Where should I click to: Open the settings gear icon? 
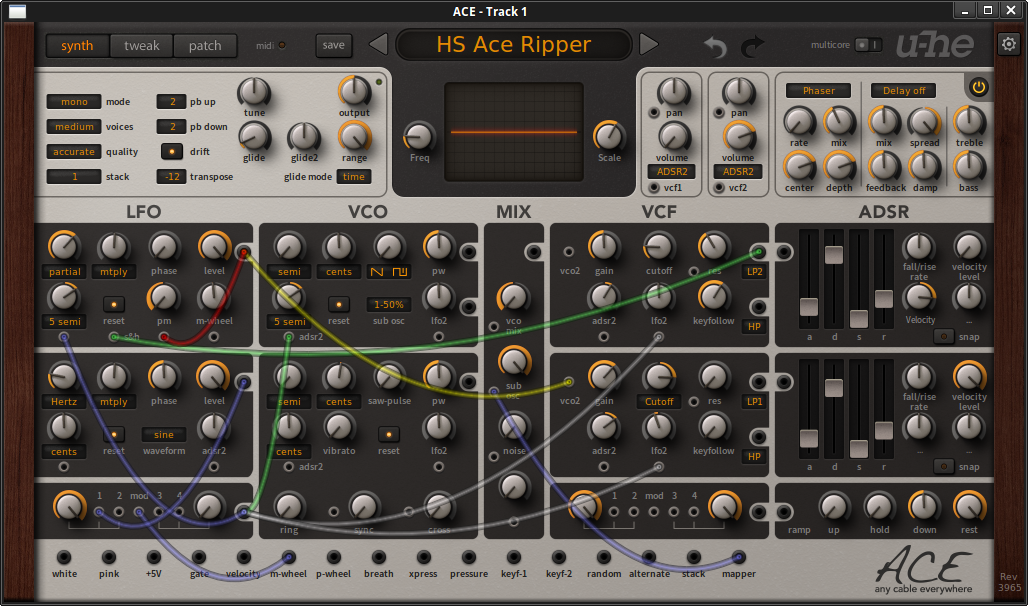[x=1008, y=45]
